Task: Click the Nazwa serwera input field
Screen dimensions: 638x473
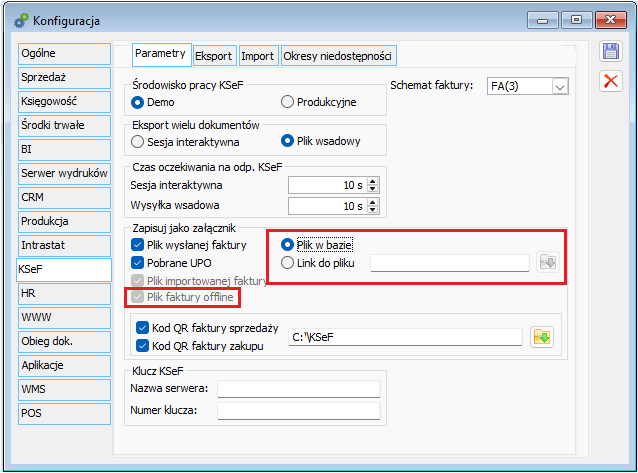Action: click(298, 389)
